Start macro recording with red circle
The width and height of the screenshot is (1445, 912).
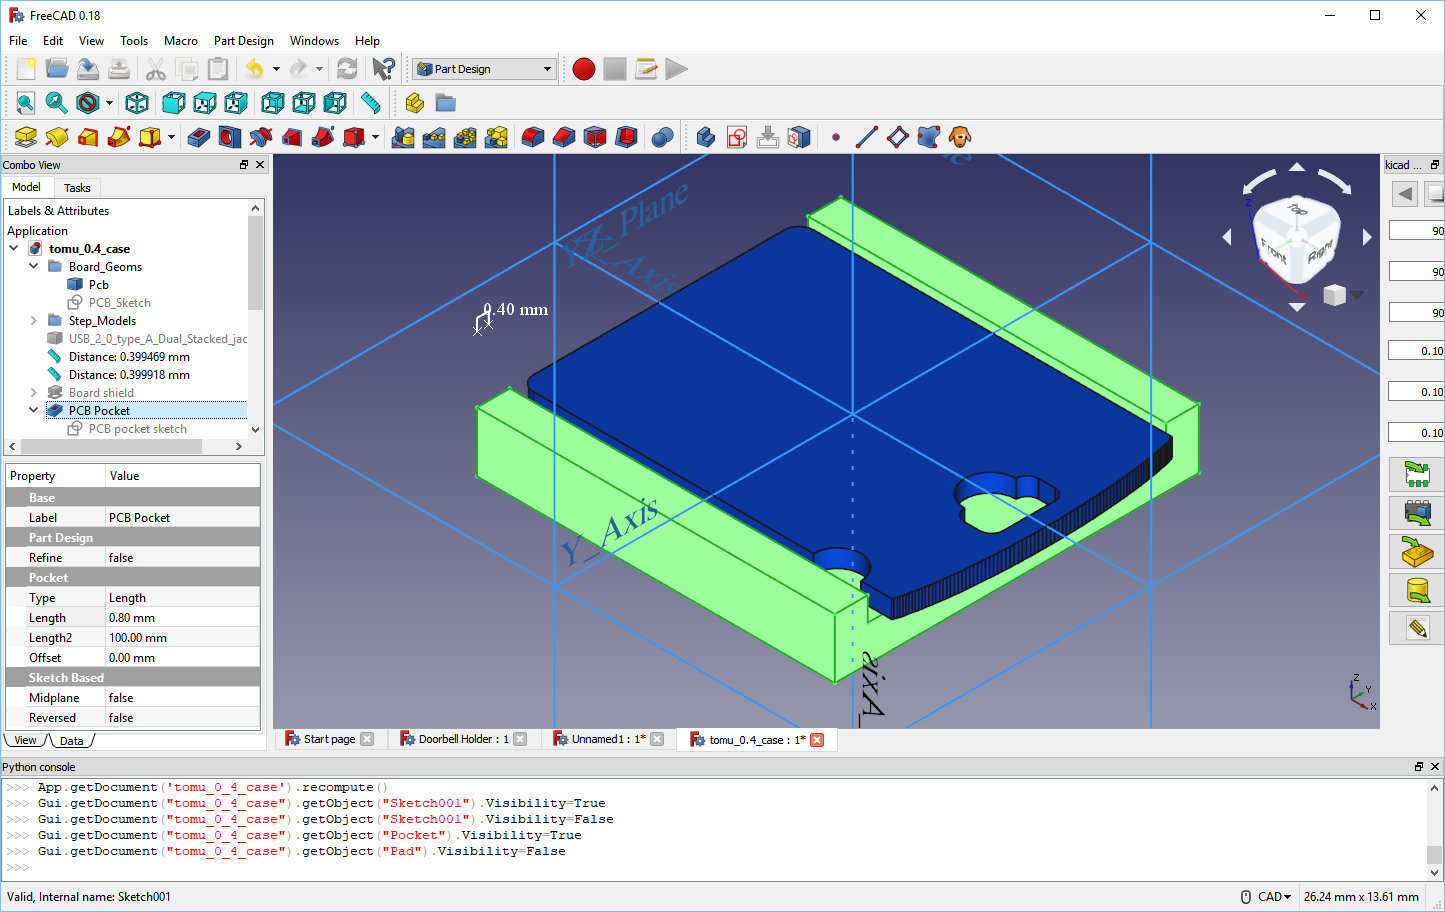coord(584,69)
